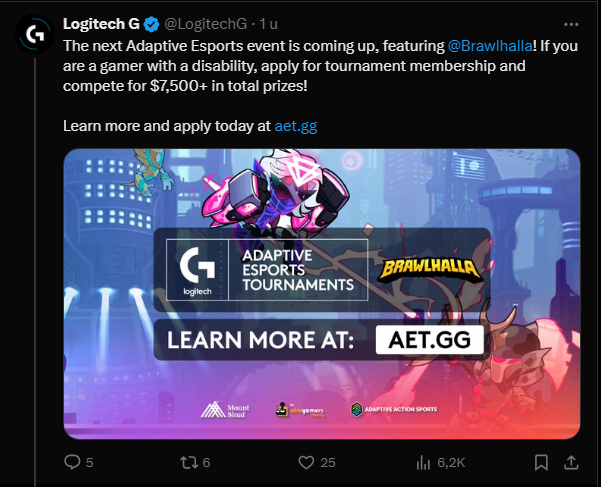Click the Logitech G display name

pos(101,24)
